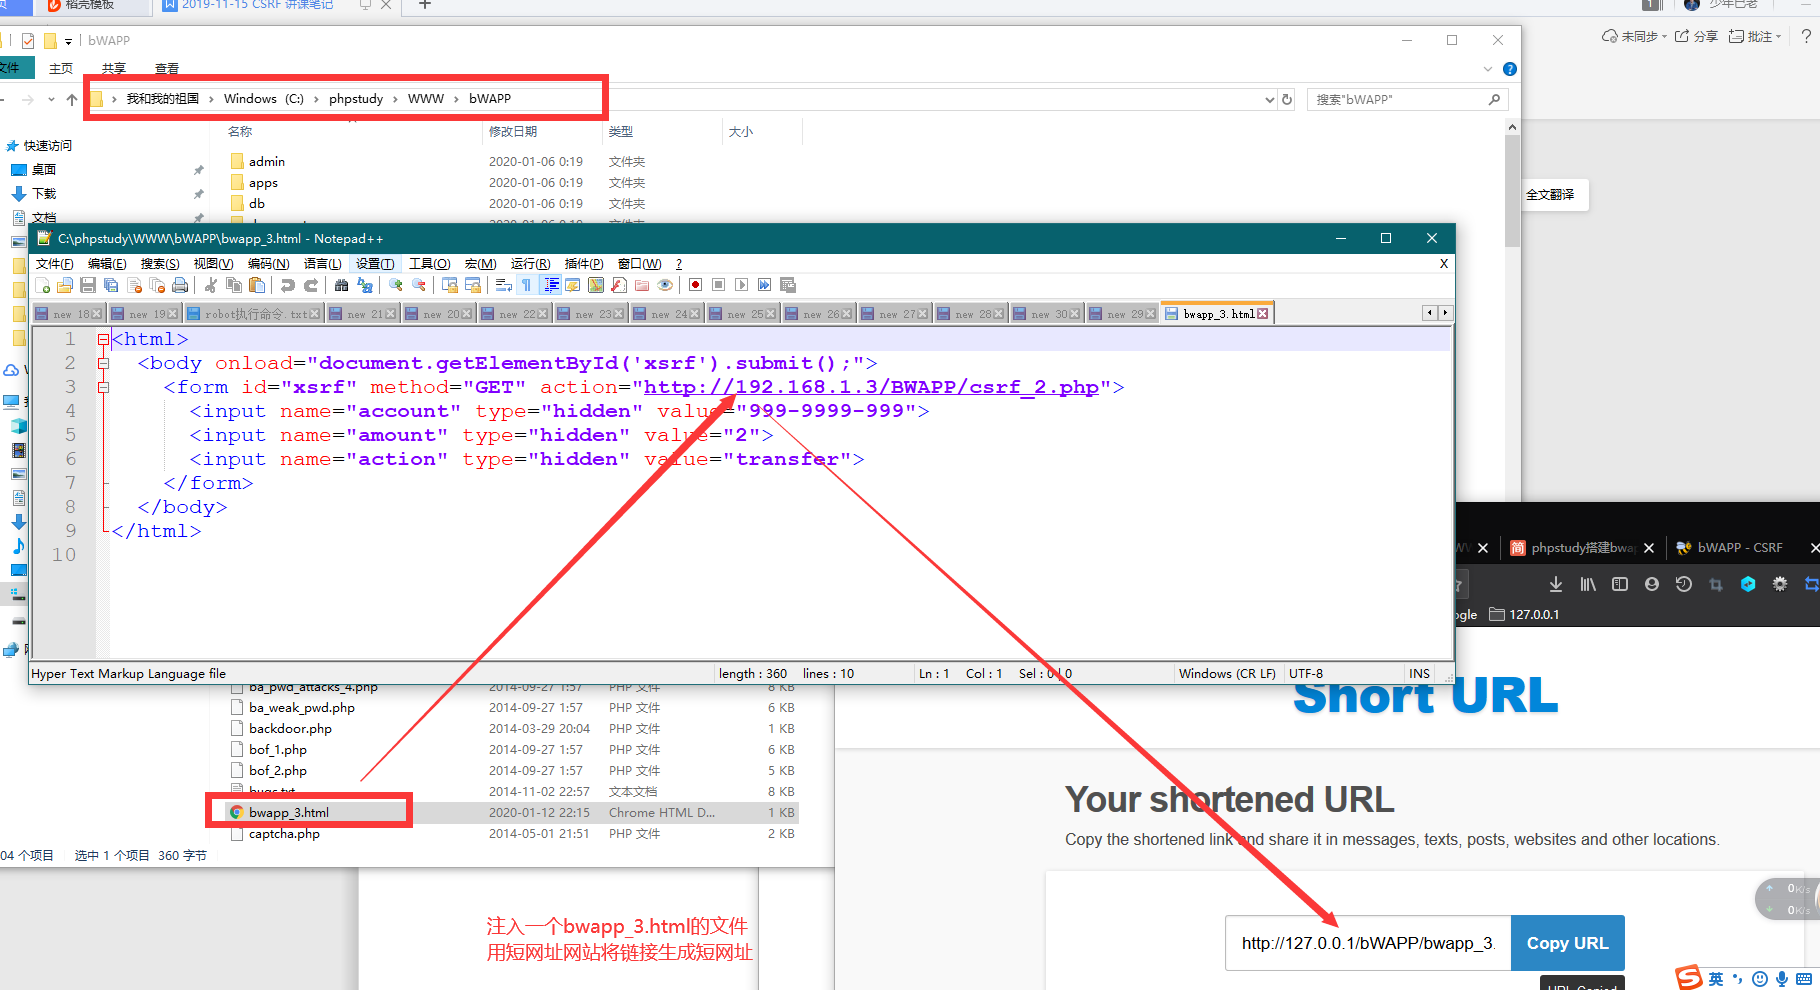
Task: Click the Replace icon in Notepad++ toolbar
Action: tap(365, 285)
